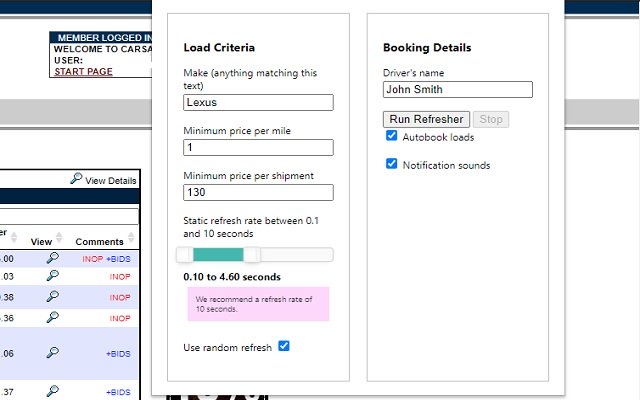Click INOP text in the .36 row
The image size is (640, 400).
[120, 318]
